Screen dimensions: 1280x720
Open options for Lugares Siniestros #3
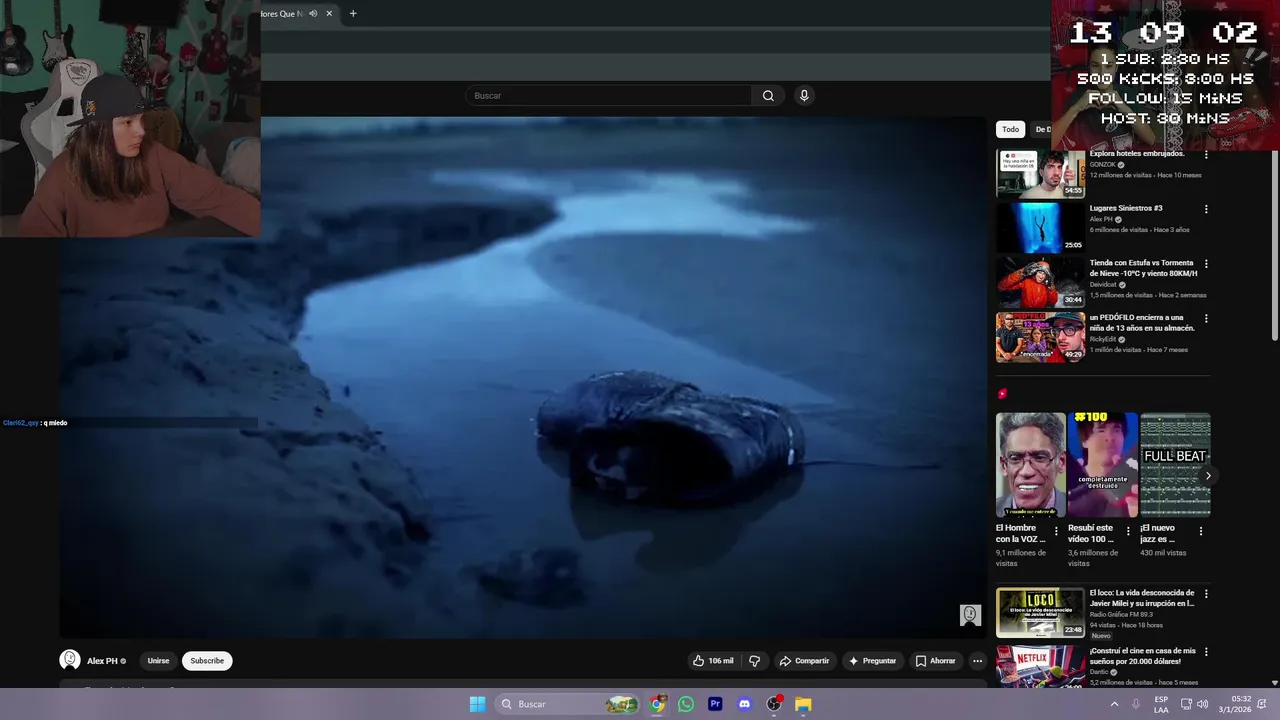coord(1206,209)
